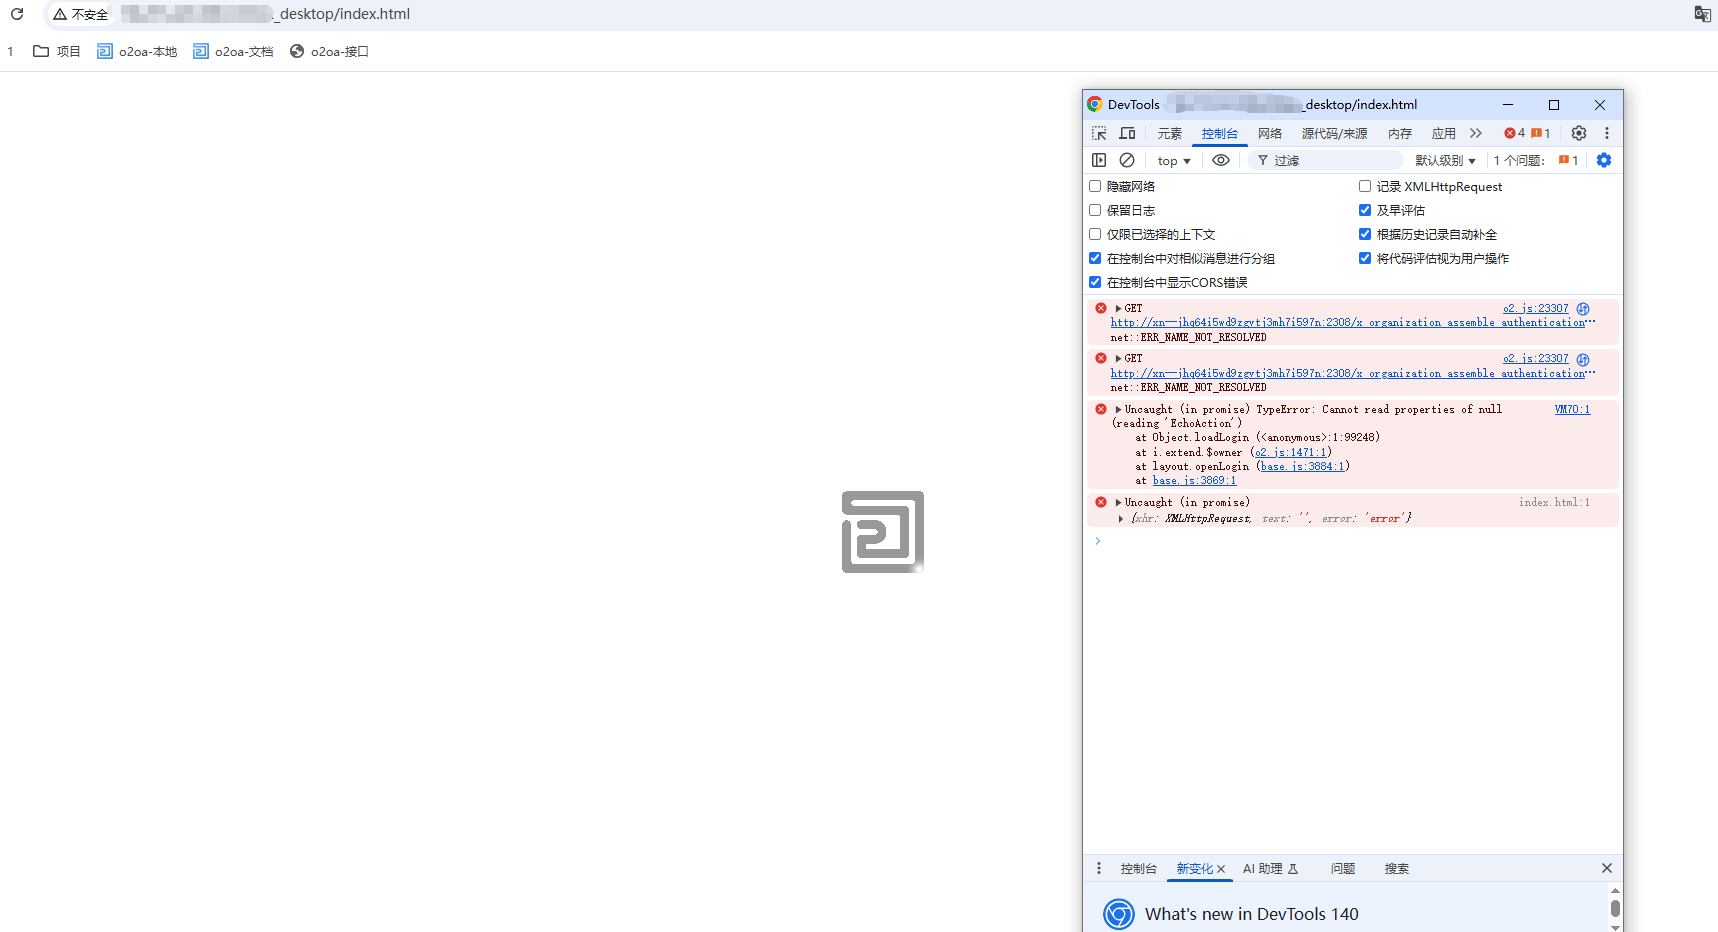Click the 过滤 console filter field
1718x932 pixels.
click(1326, 160)
